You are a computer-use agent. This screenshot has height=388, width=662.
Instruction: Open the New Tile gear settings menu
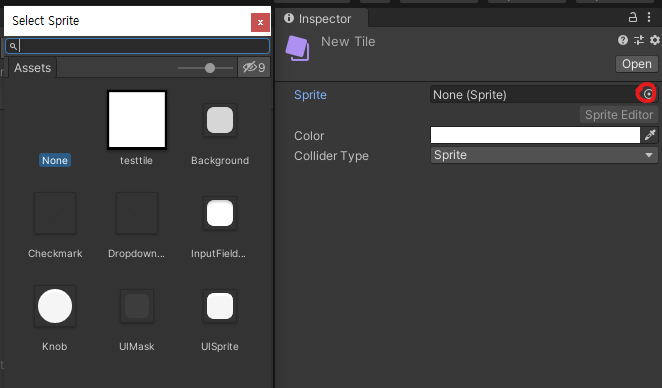654,40
